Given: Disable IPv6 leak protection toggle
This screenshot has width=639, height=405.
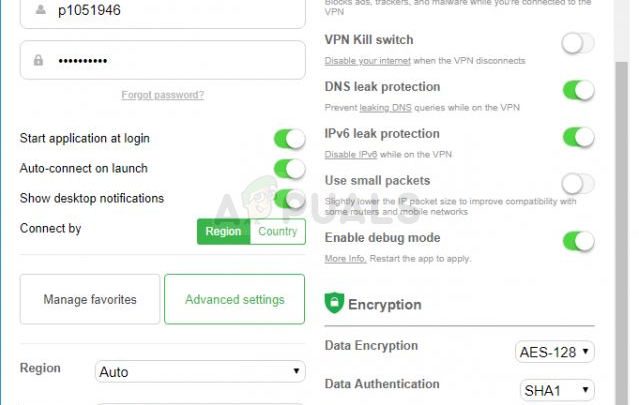Looking at the screenshot, I should tap(578, 136).
